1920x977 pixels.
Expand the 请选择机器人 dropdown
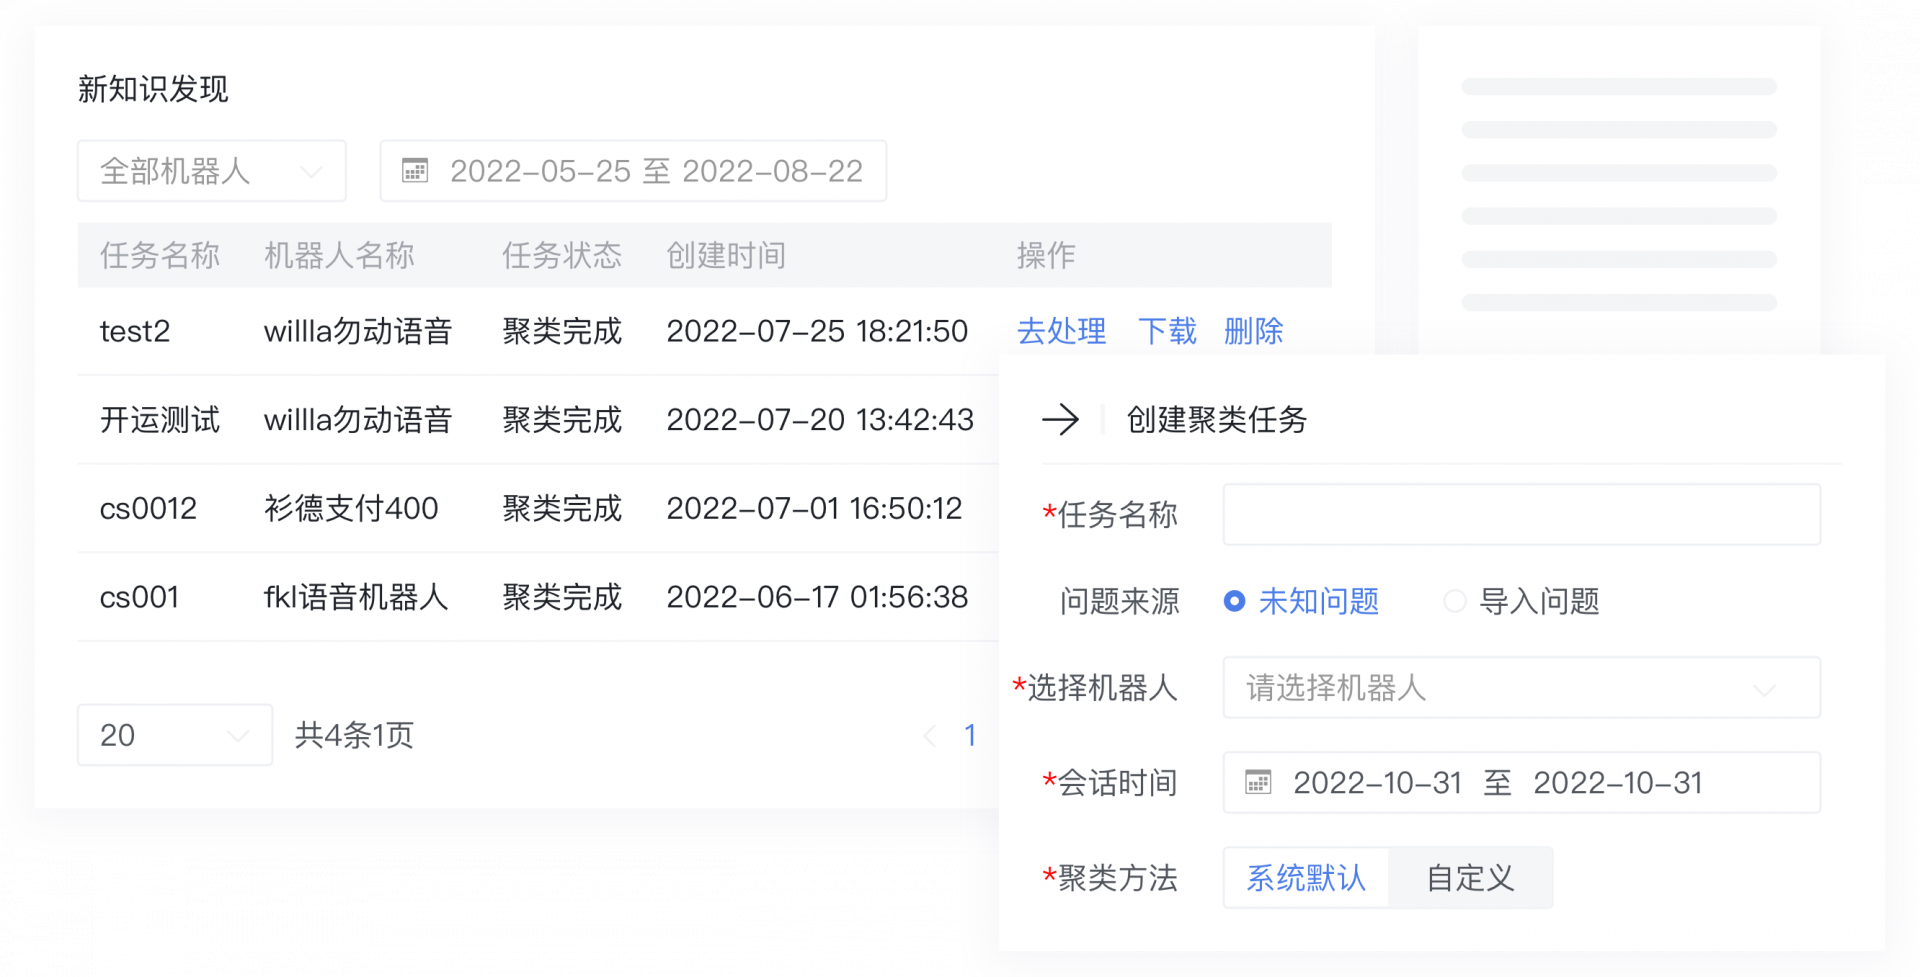[x=1521, y=688]
